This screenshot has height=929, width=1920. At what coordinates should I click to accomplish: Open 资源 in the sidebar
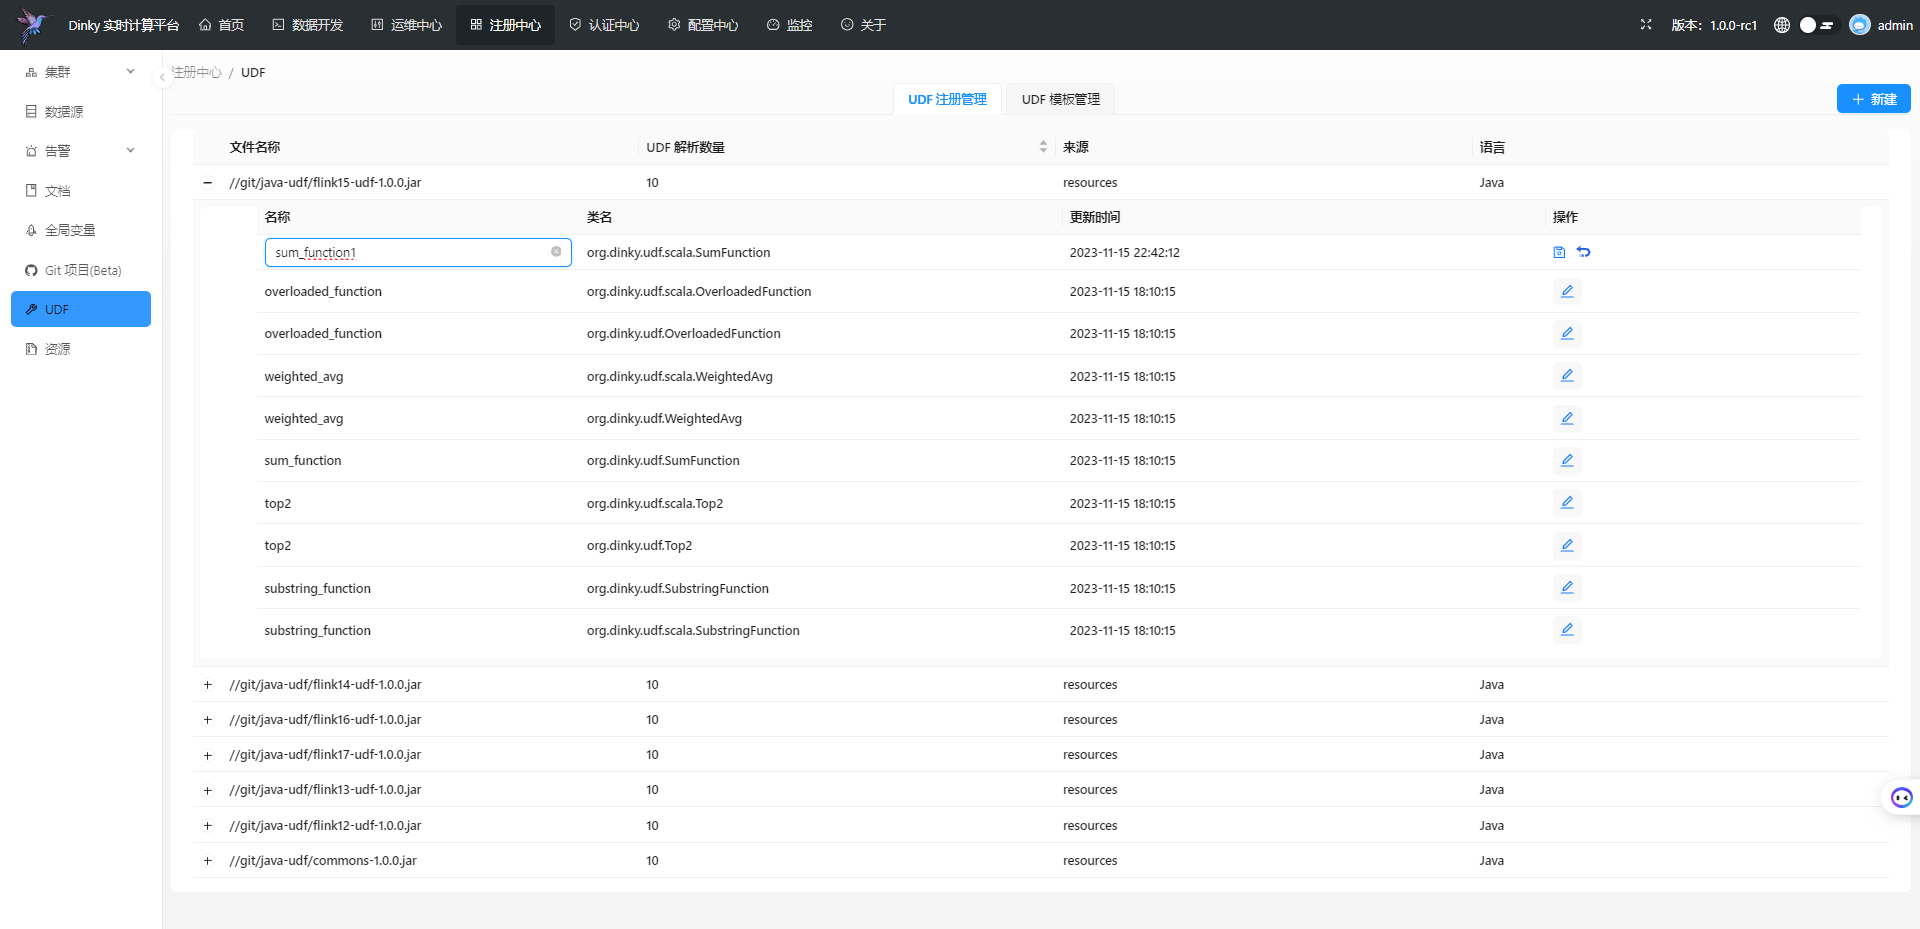point(81,349)
